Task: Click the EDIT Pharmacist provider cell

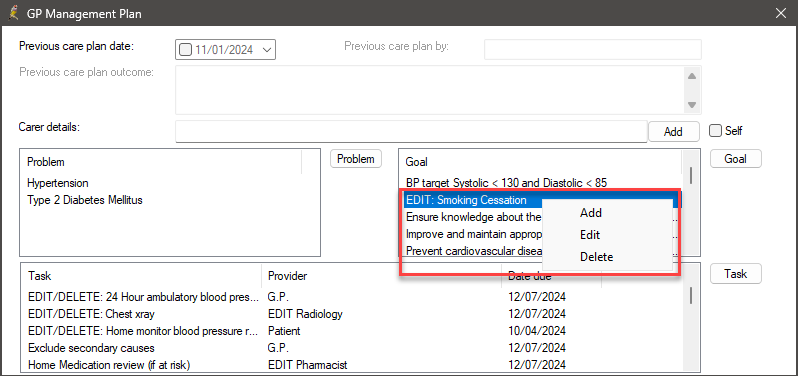Action: pos(307,365)
